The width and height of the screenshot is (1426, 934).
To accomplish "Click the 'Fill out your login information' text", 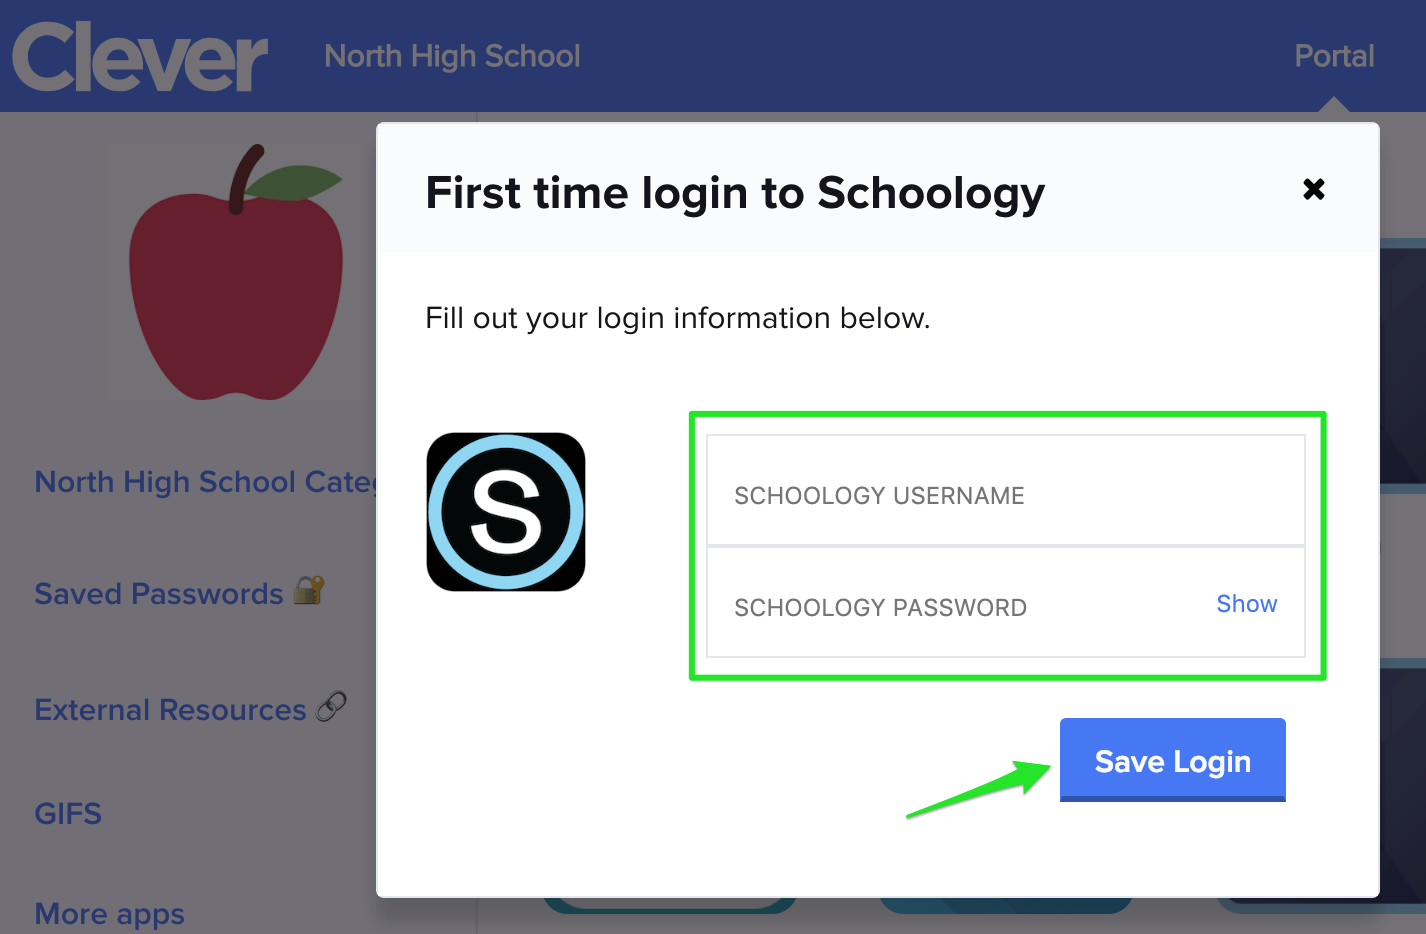I will [677, 318].
